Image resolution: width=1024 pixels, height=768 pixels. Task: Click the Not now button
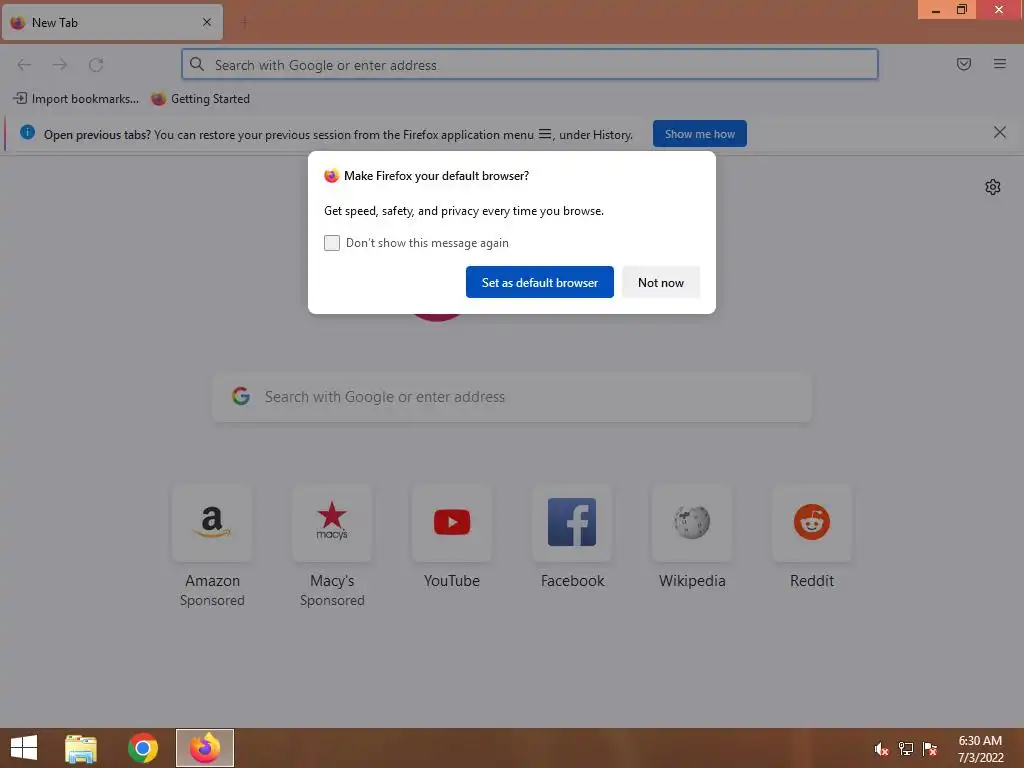661,282
